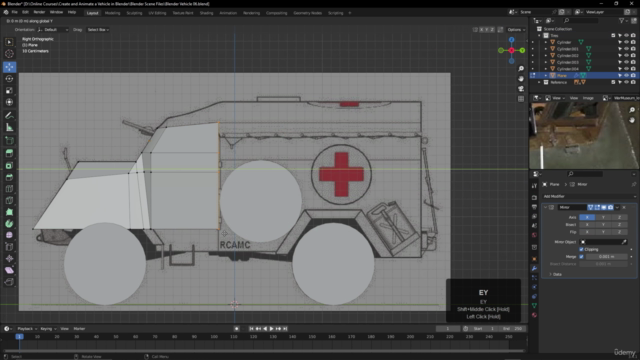This screenshot has width=640, height=360.
Task: Select the Spin tool
Action: click(9, 224)
